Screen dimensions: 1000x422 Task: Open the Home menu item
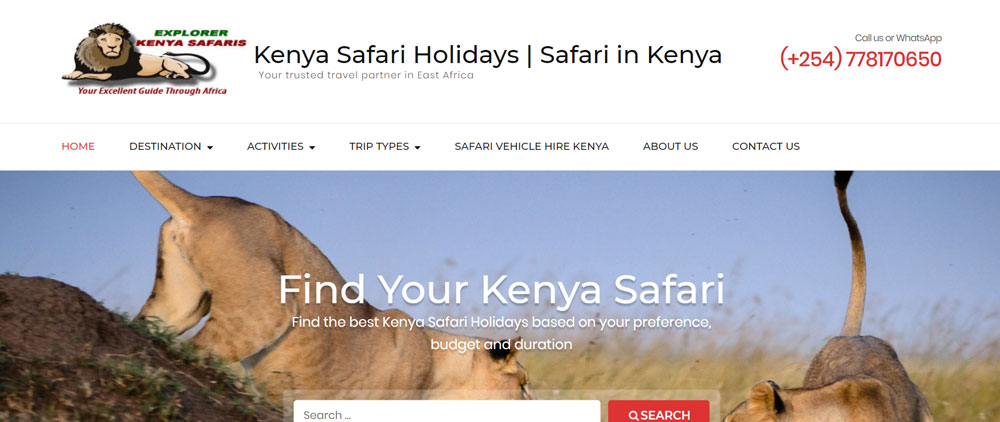coord(78,147)
